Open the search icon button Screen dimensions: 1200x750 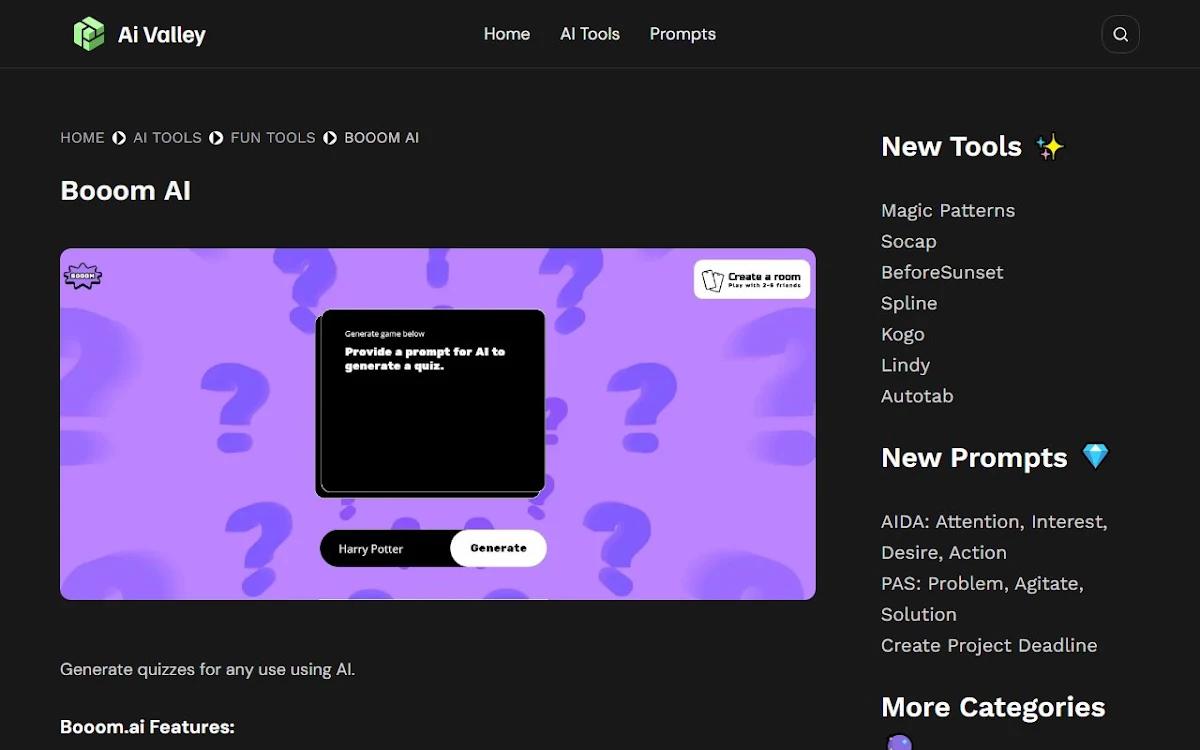(1120, 34)
